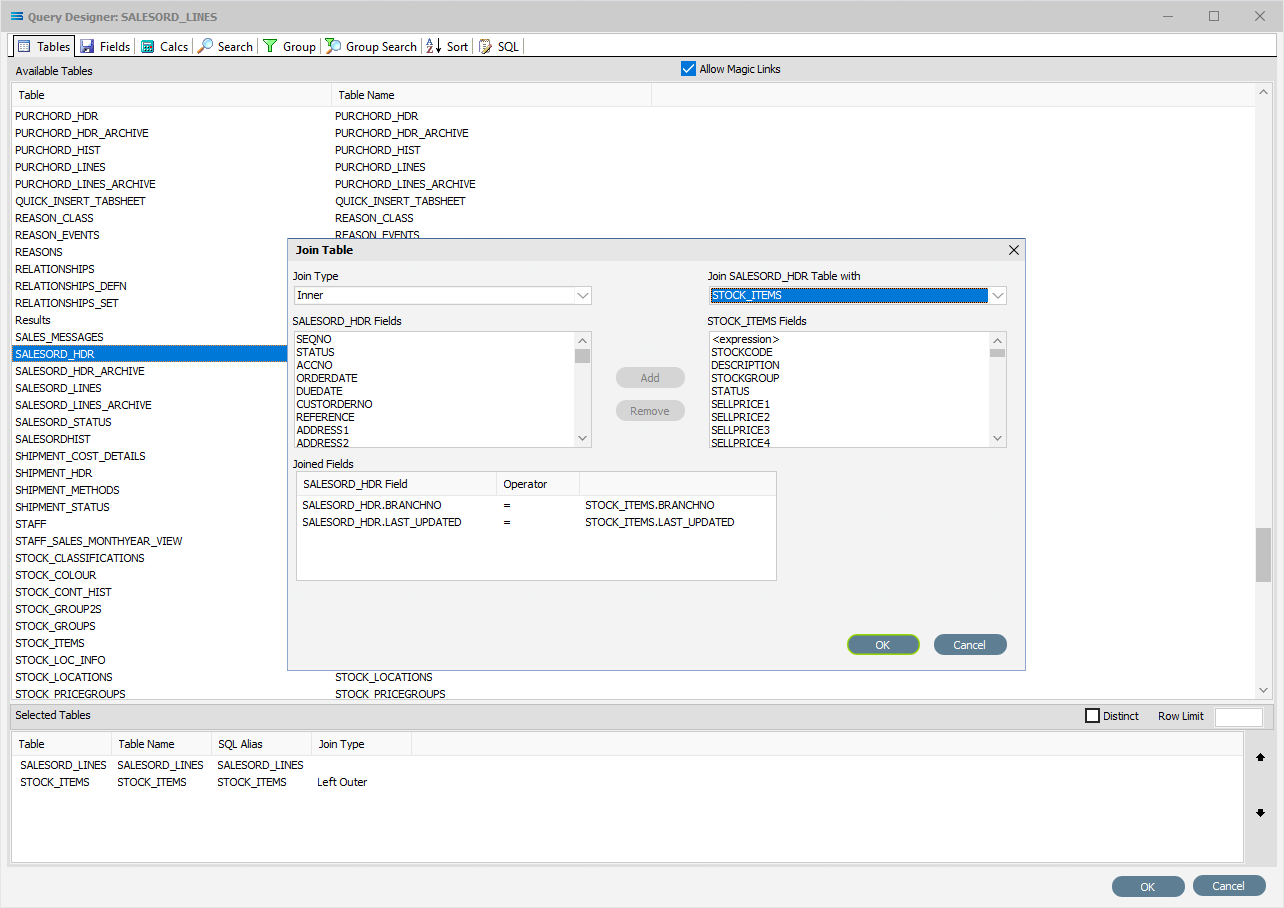Click Available Tables scrollbar down arrow
Image resolution: width=1284 pixels, height=908 pixels.
click(x=1263, y=690)
